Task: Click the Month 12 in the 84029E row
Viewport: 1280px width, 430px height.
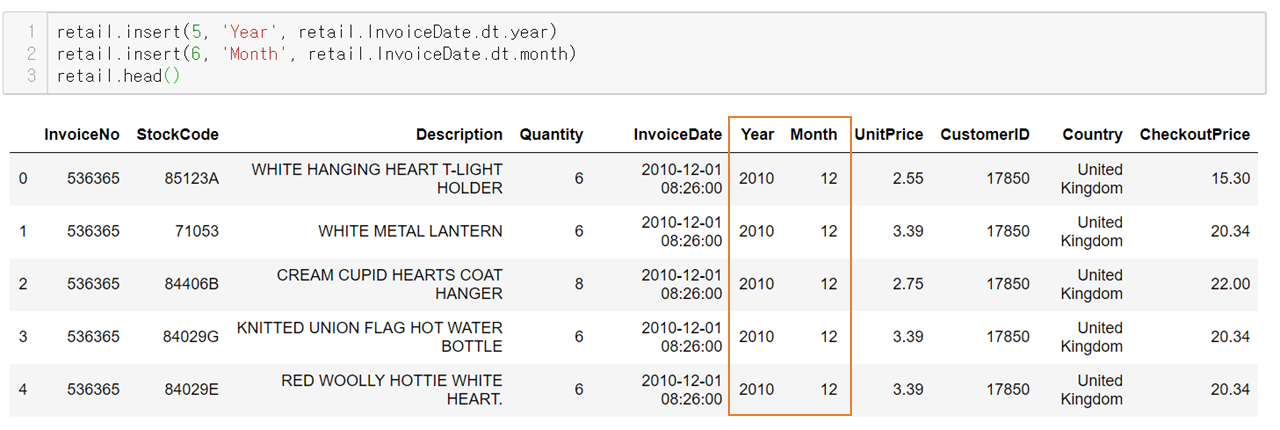Action: tap(829, 390)
